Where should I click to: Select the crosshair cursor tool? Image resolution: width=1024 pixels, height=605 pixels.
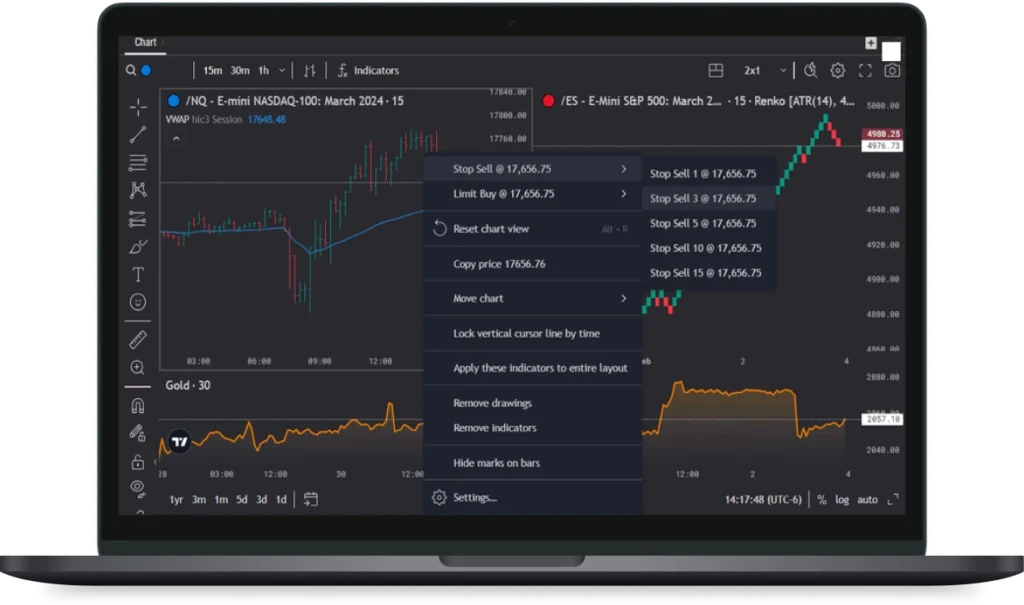pyautogui.click(x=138, y=107)
